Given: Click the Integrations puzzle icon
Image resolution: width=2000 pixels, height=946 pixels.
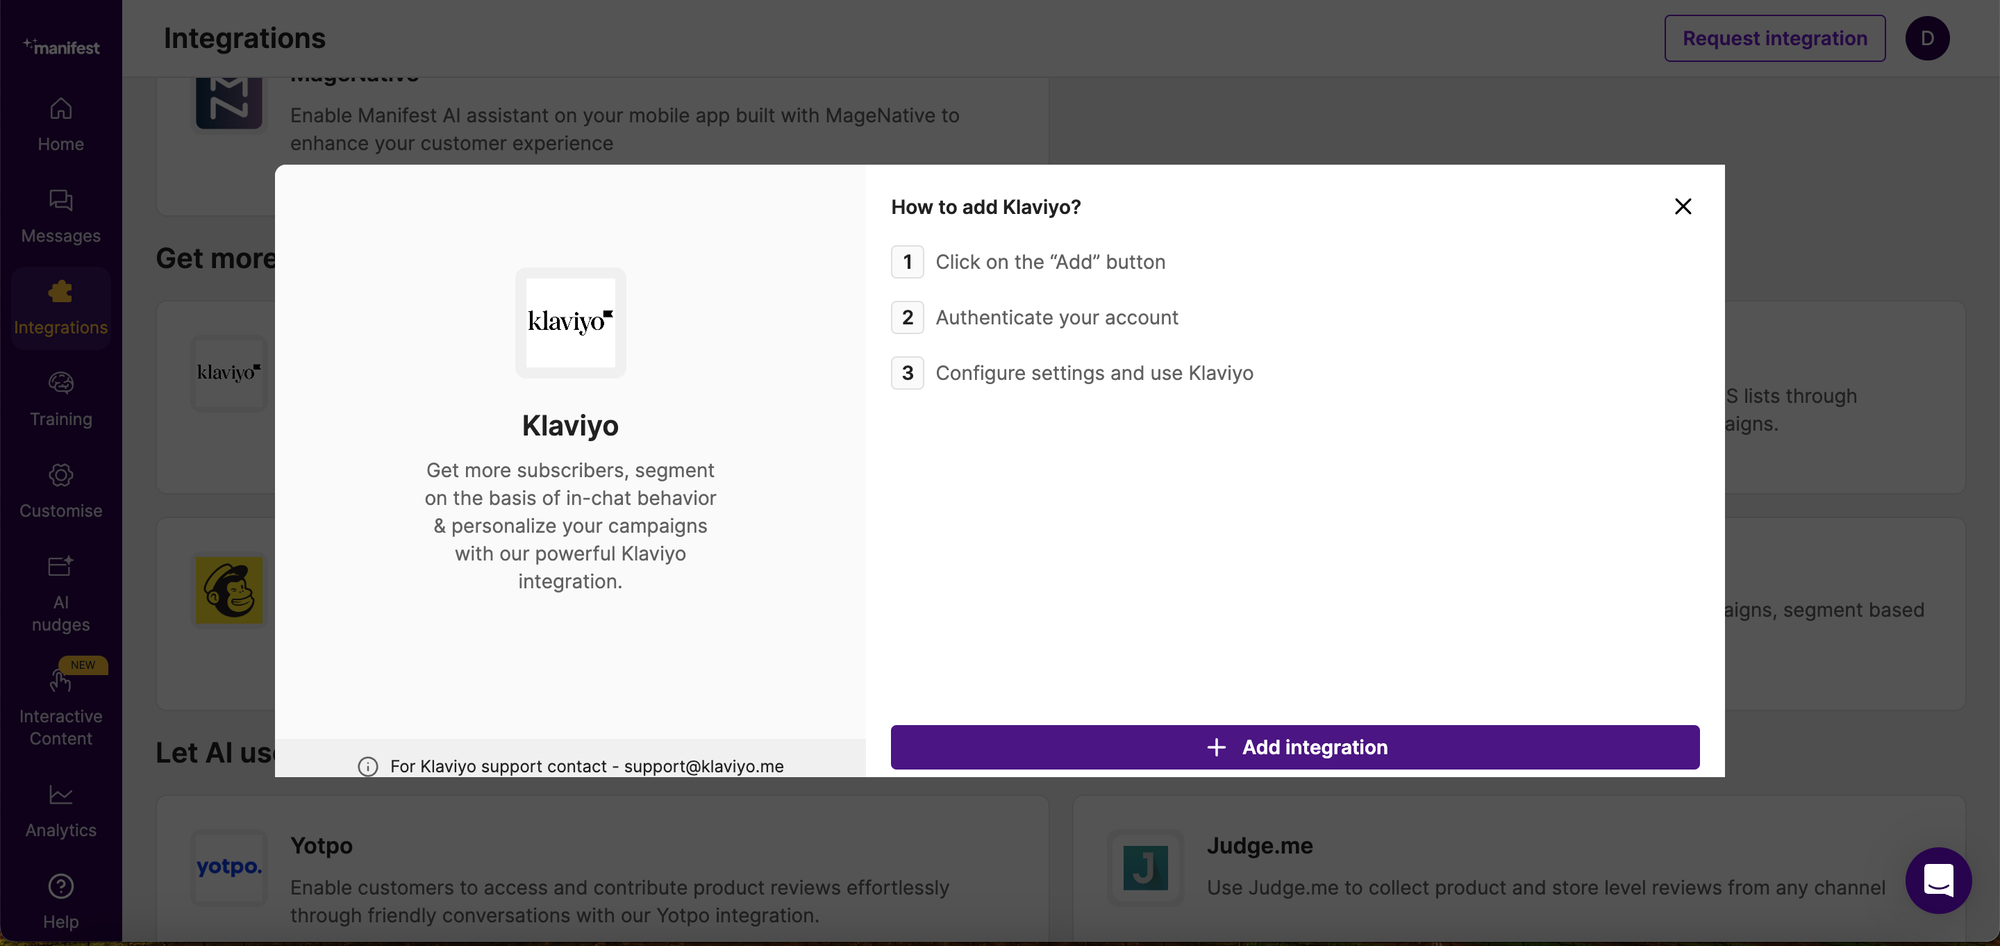Looking at the screenshot, I should [x=61, y=293].
